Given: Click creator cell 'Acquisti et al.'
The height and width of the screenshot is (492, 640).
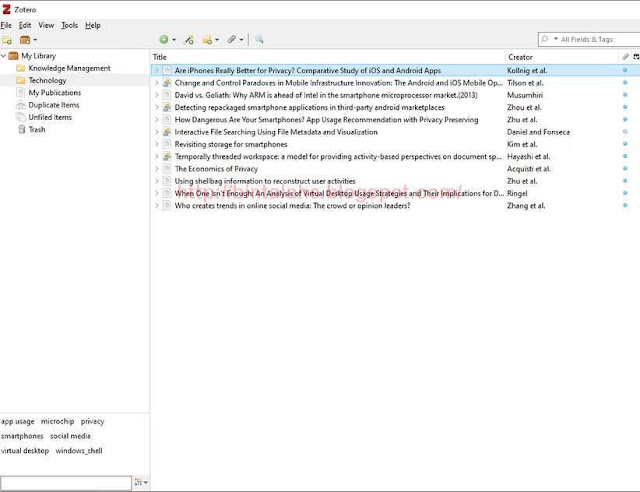Looking at the screenshot, I should (529, 169).
